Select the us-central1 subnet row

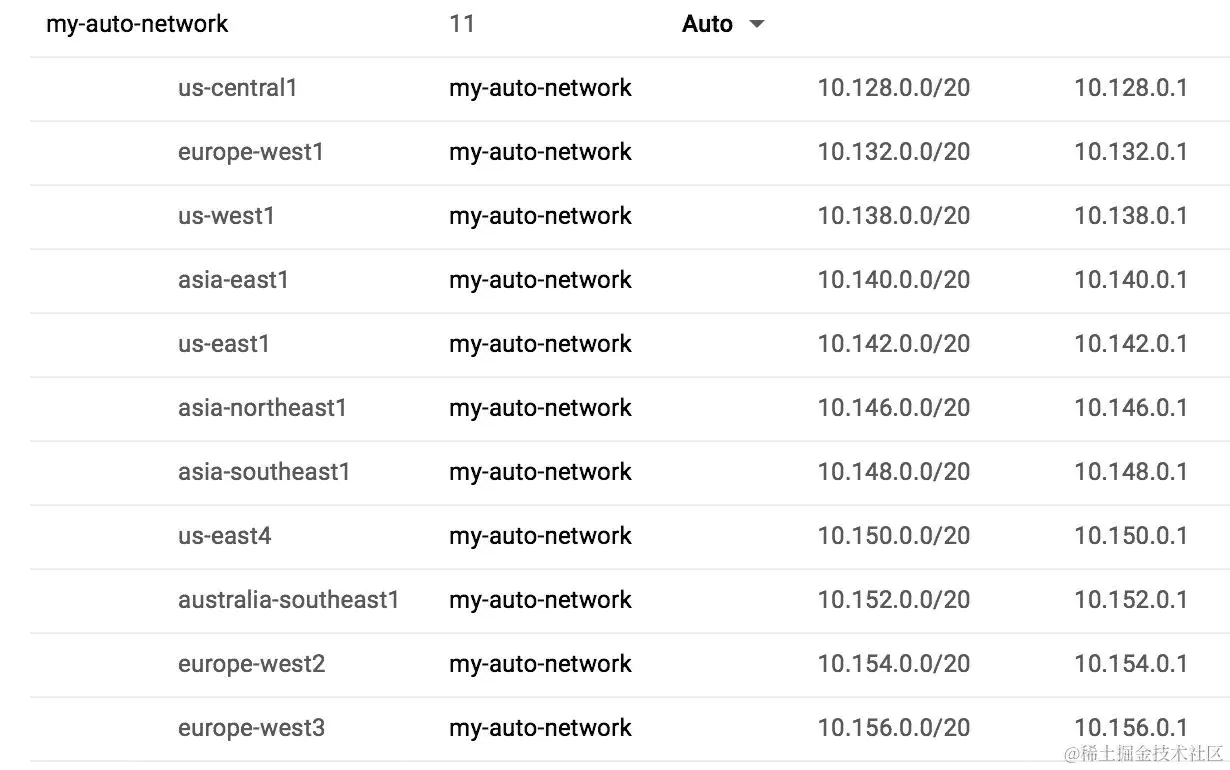coord(630,89)
